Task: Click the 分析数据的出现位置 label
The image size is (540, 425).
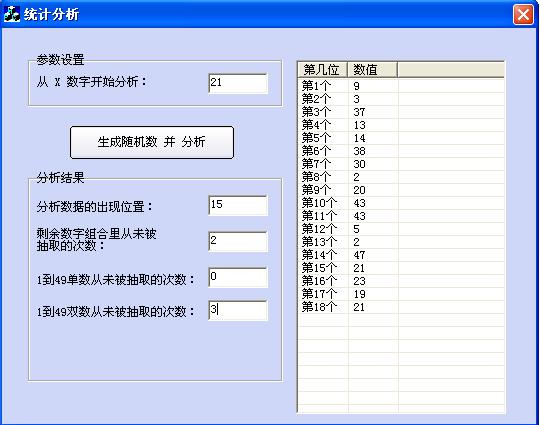Action: pos(95,207)
